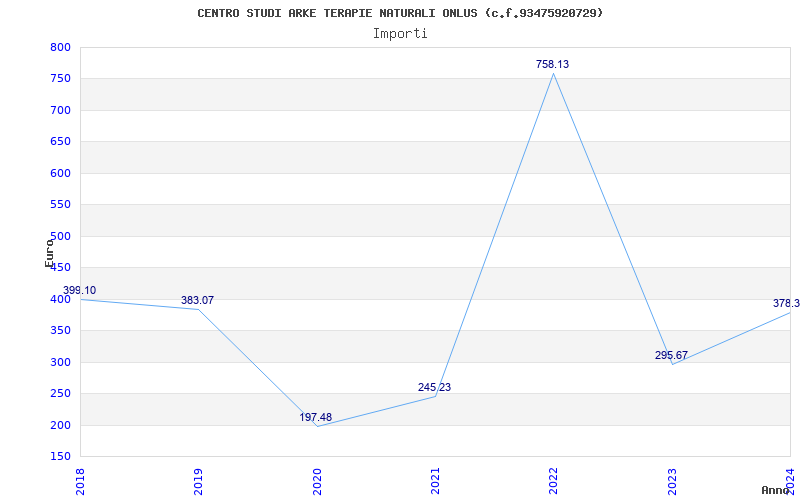Click the 2023 x-axis year label
The image size is (800, 500).
[672, 481]
